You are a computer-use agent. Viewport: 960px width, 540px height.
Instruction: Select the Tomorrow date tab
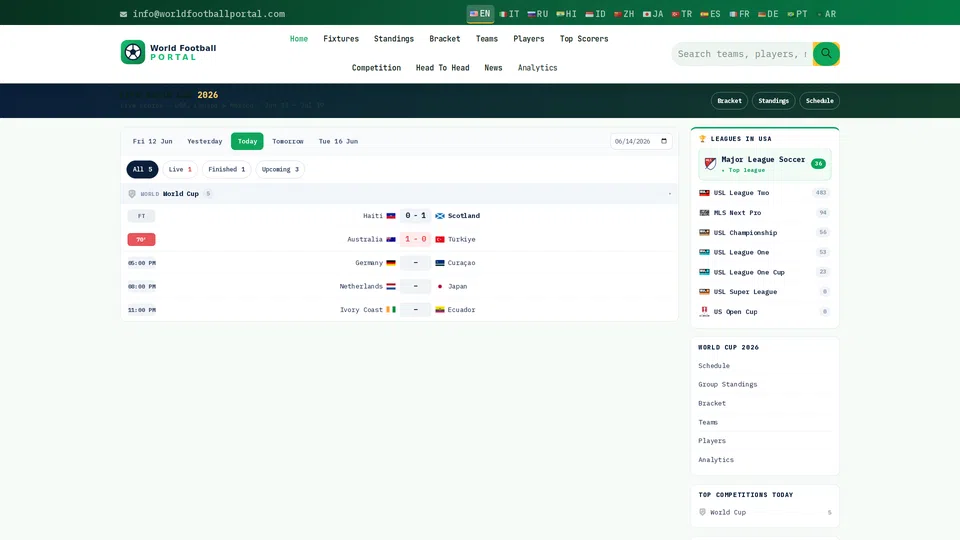coord(288,141)
